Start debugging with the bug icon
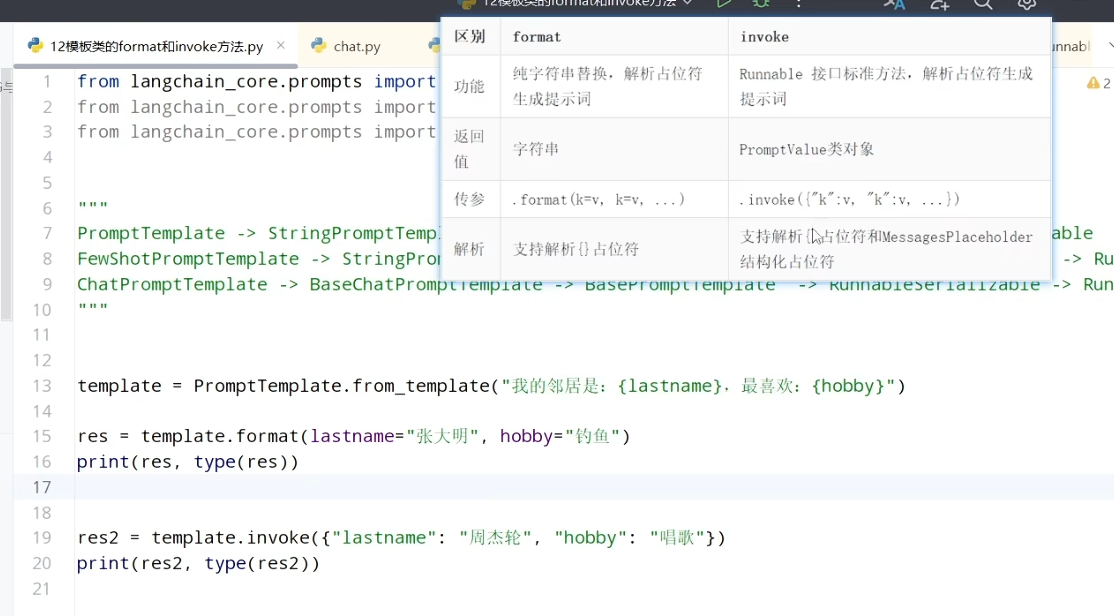Image resolution: width=1114 pixels, height=616 pixels. click(761, 4)
